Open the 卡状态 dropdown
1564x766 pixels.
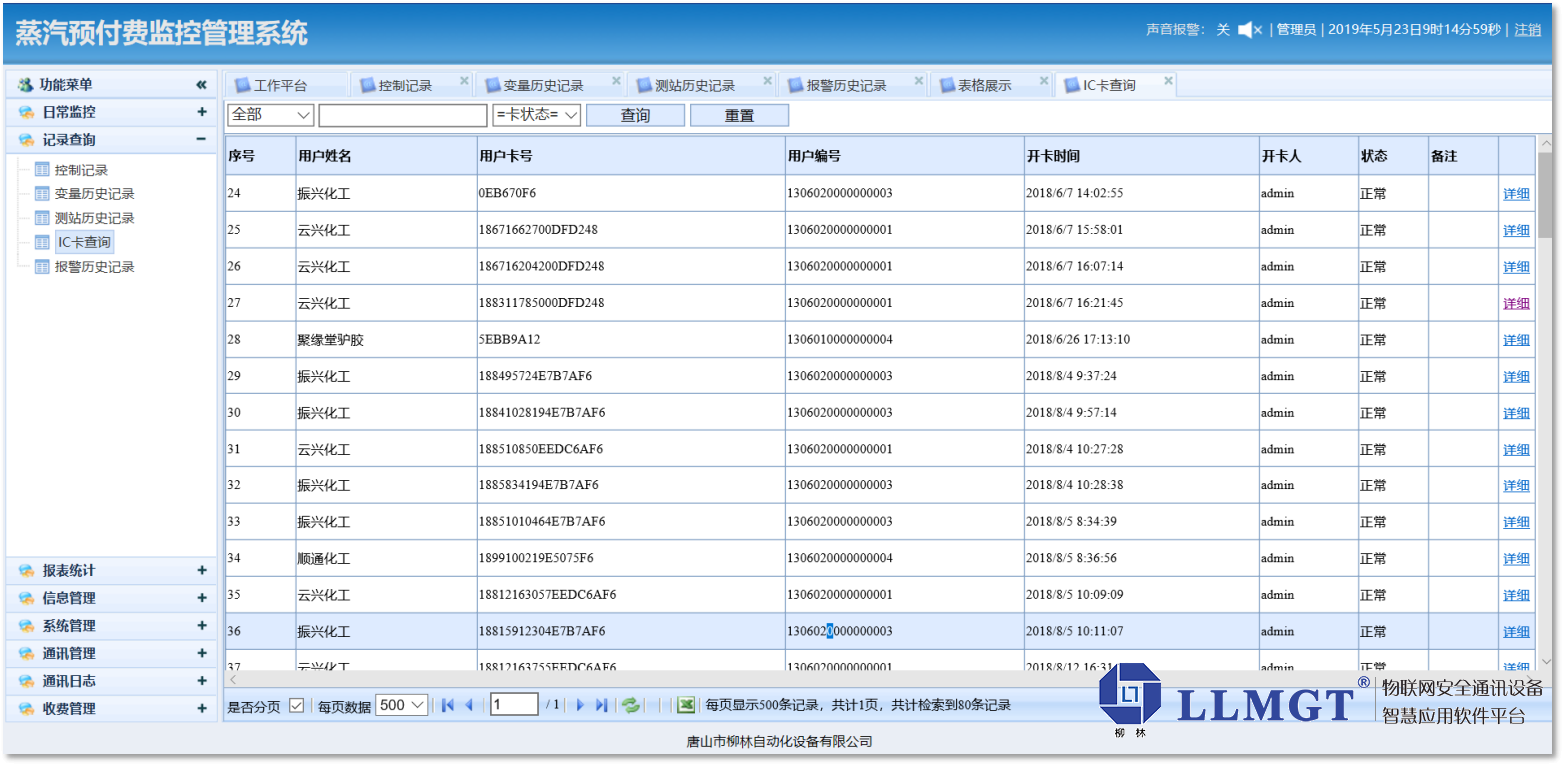point(537,115)
